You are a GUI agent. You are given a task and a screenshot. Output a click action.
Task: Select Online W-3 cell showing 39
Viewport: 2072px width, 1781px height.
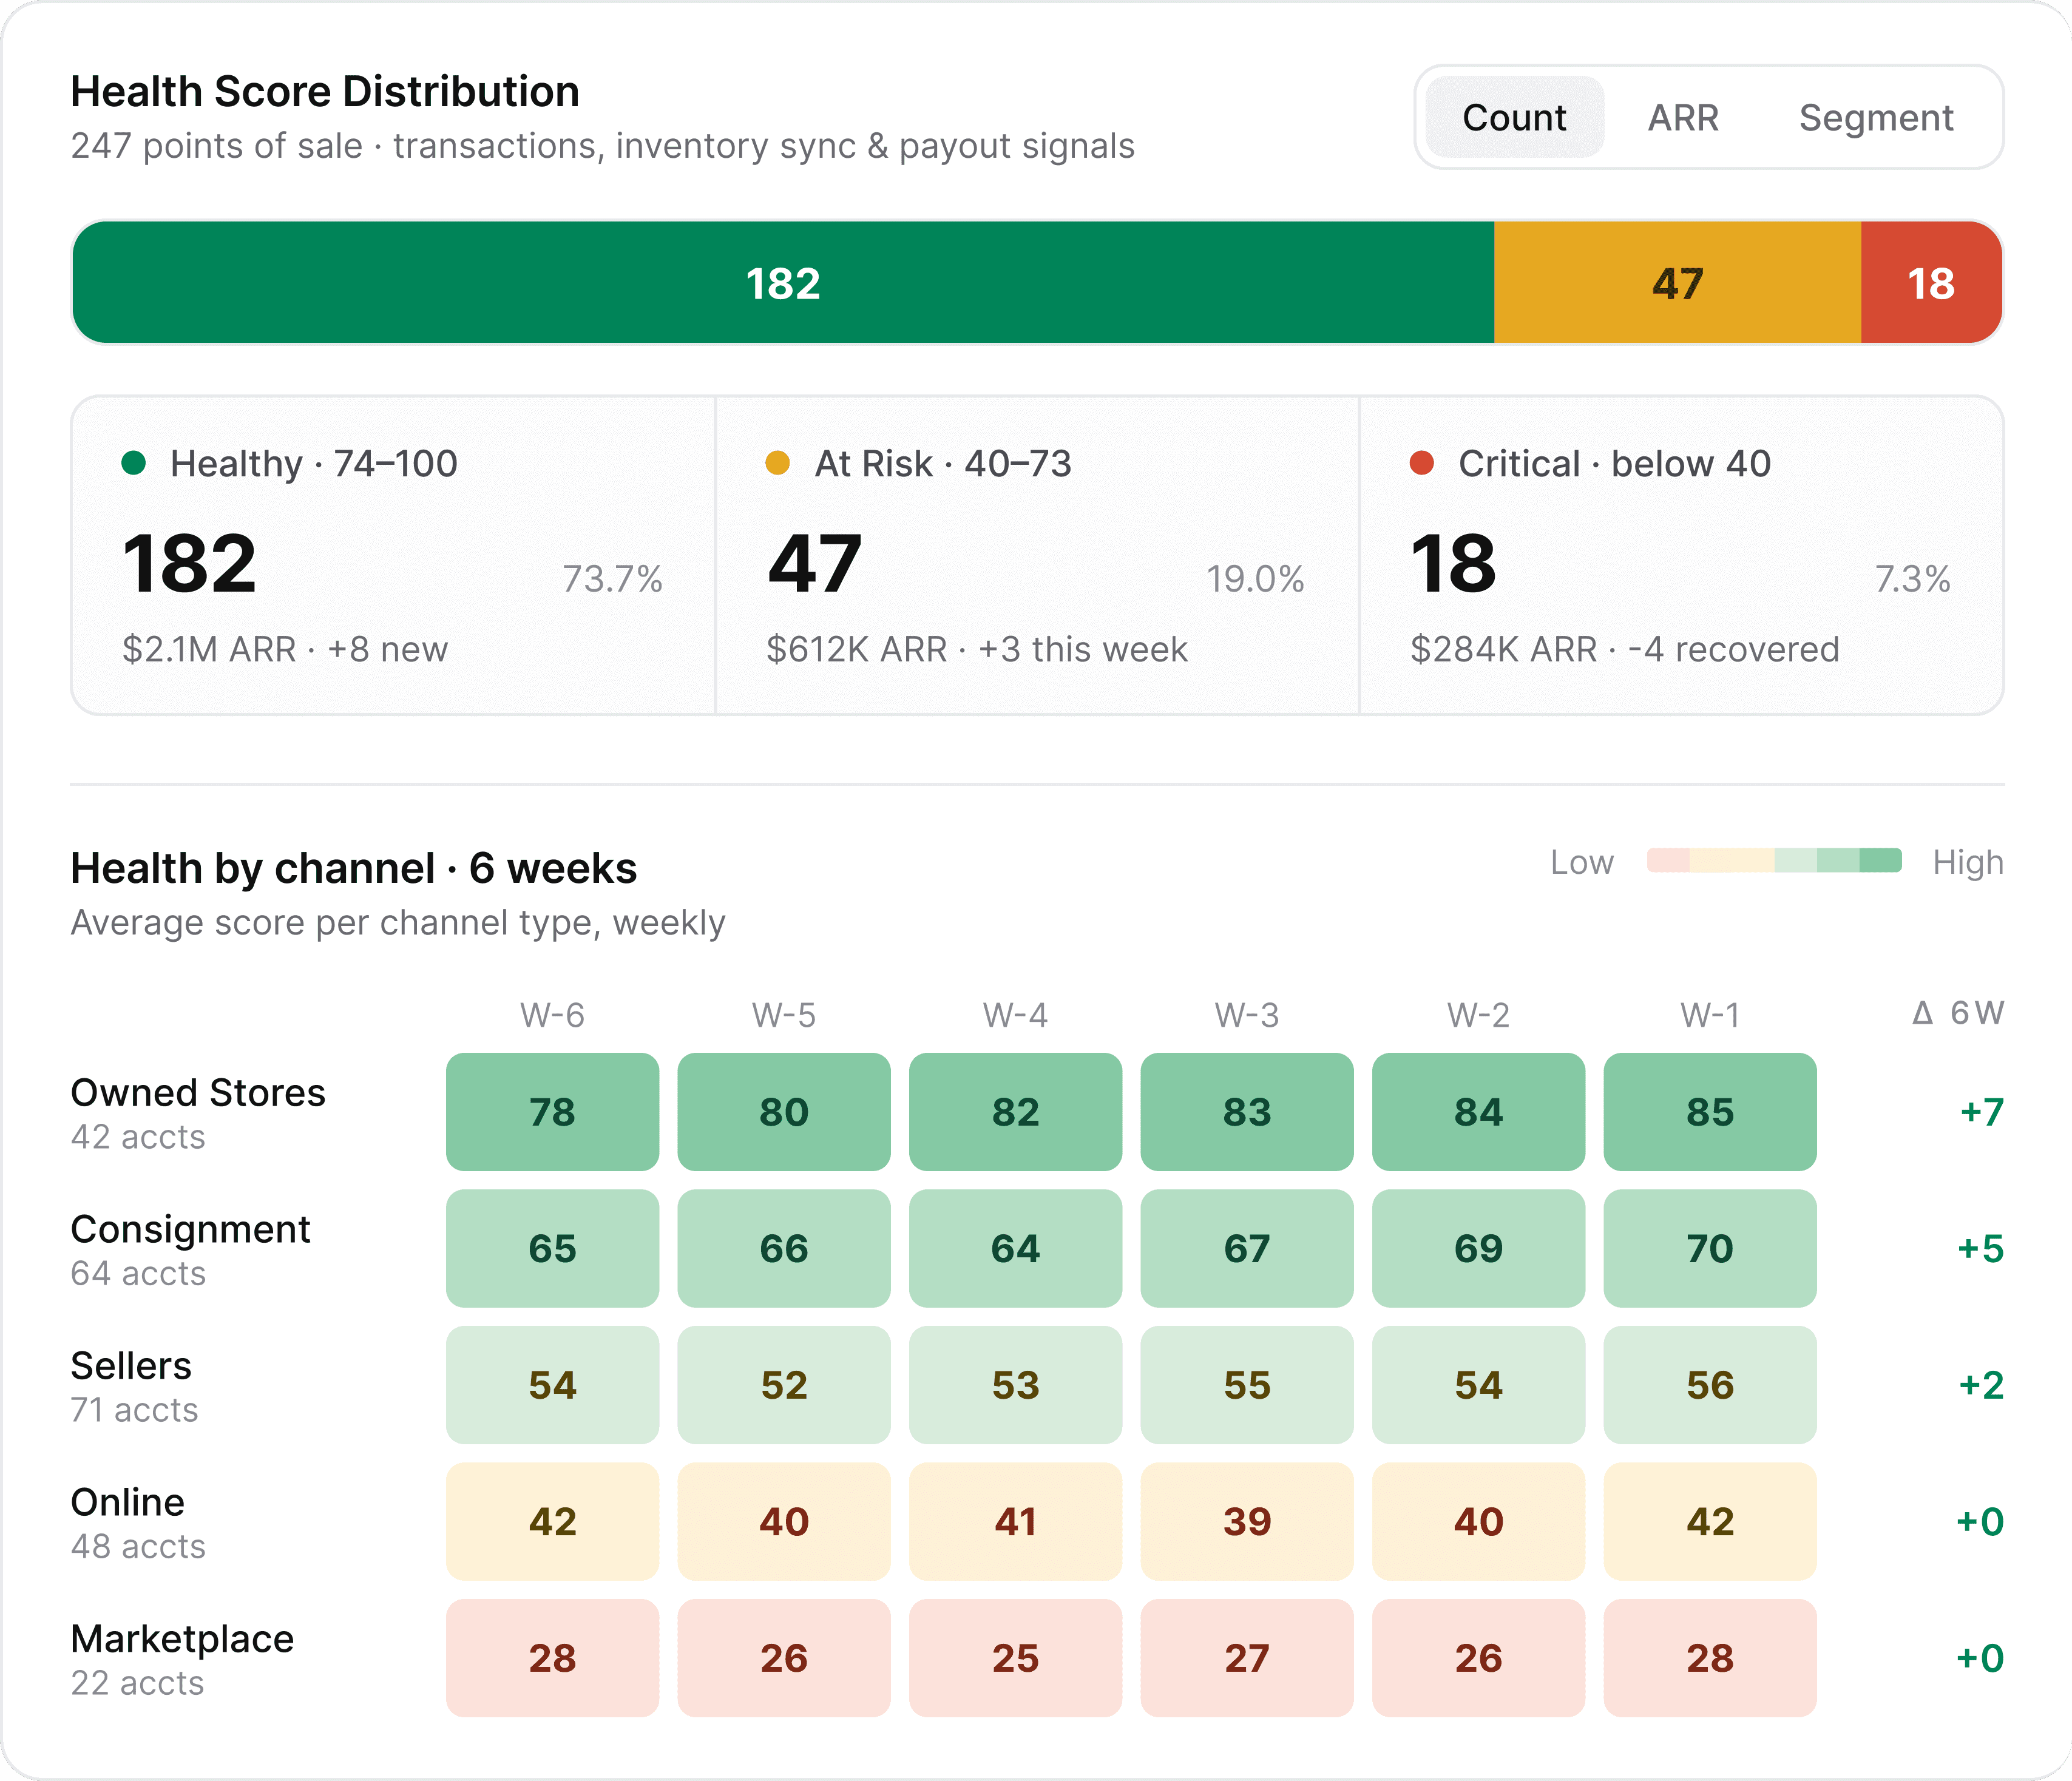(x=1246, y=1521)
